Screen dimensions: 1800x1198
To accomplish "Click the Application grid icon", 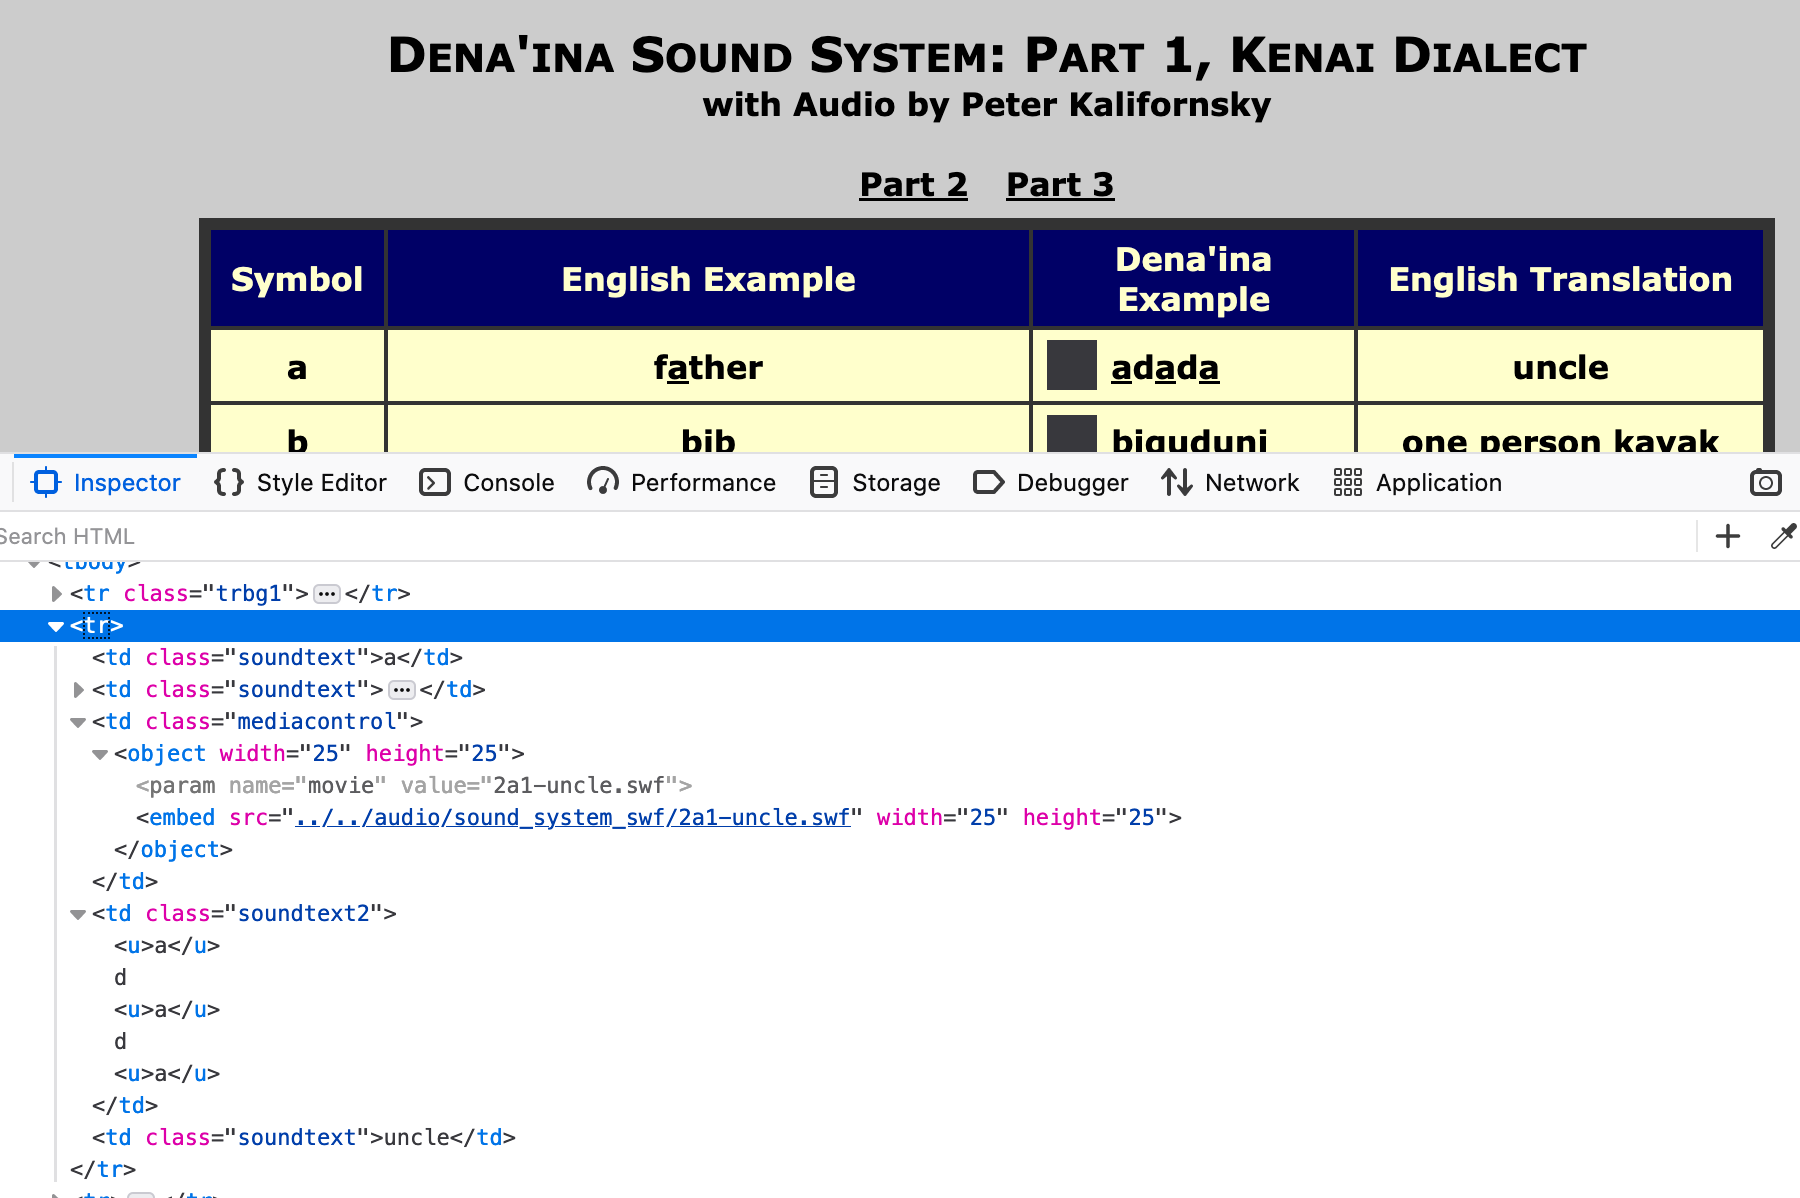I will coord(1348,483).
